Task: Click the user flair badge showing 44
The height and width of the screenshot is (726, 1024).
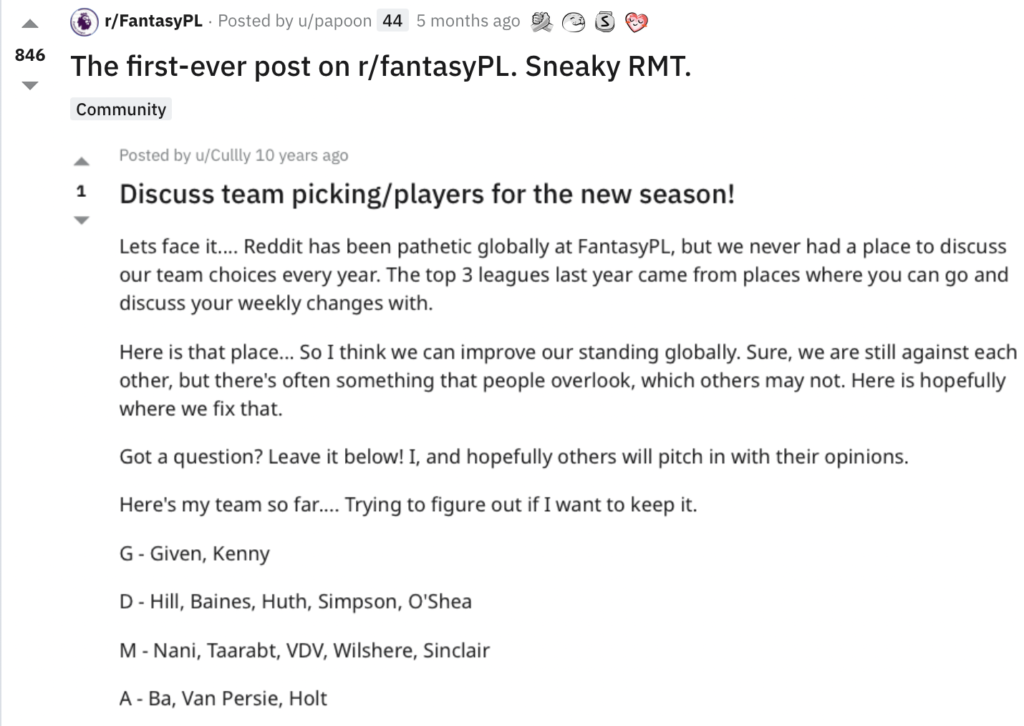Action: [391, 21]
